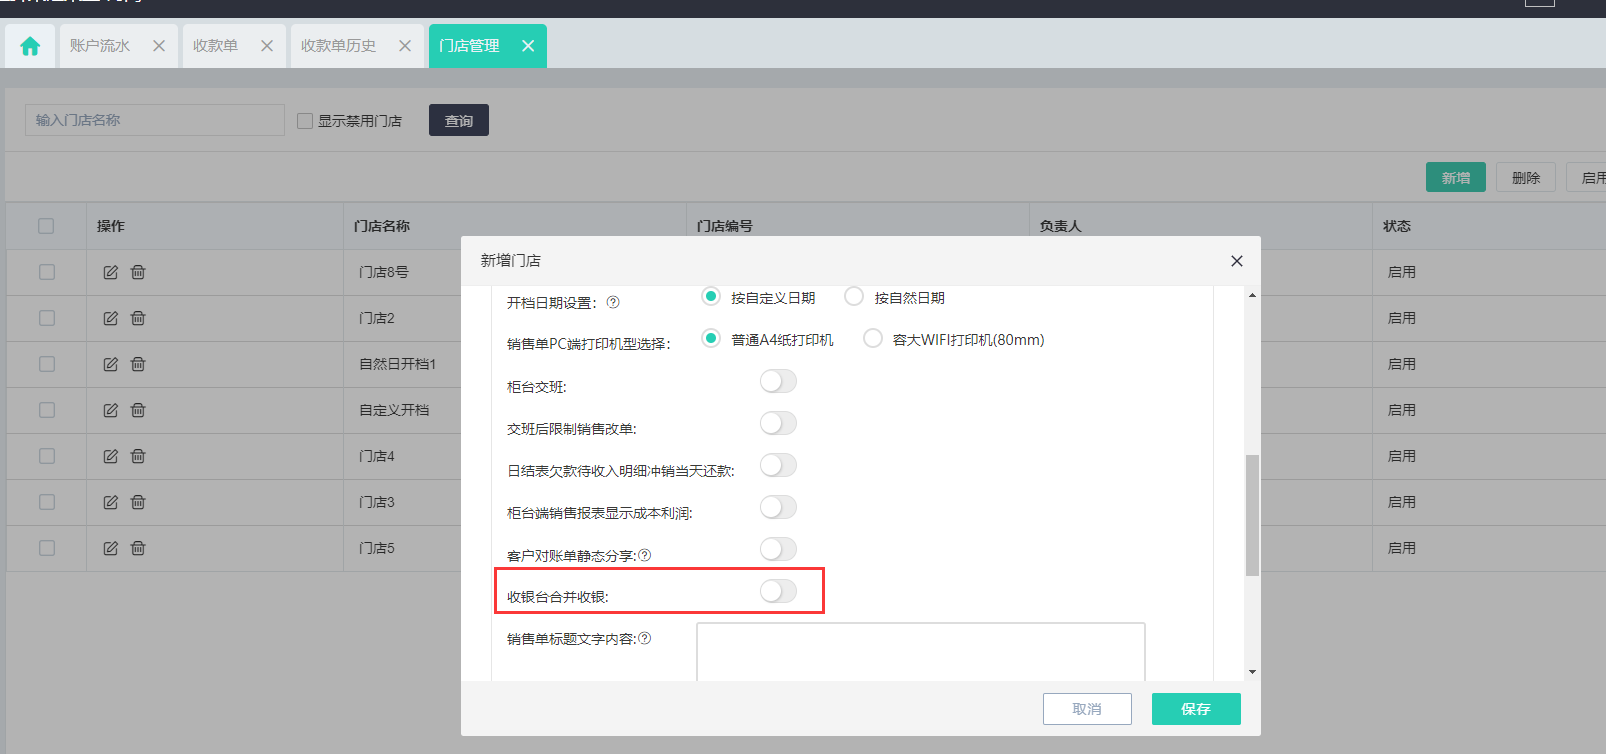This screenshot has height=754, width=1606.
Task: Click the trash icon for 门店5 row
Action: tap(138, 548)
